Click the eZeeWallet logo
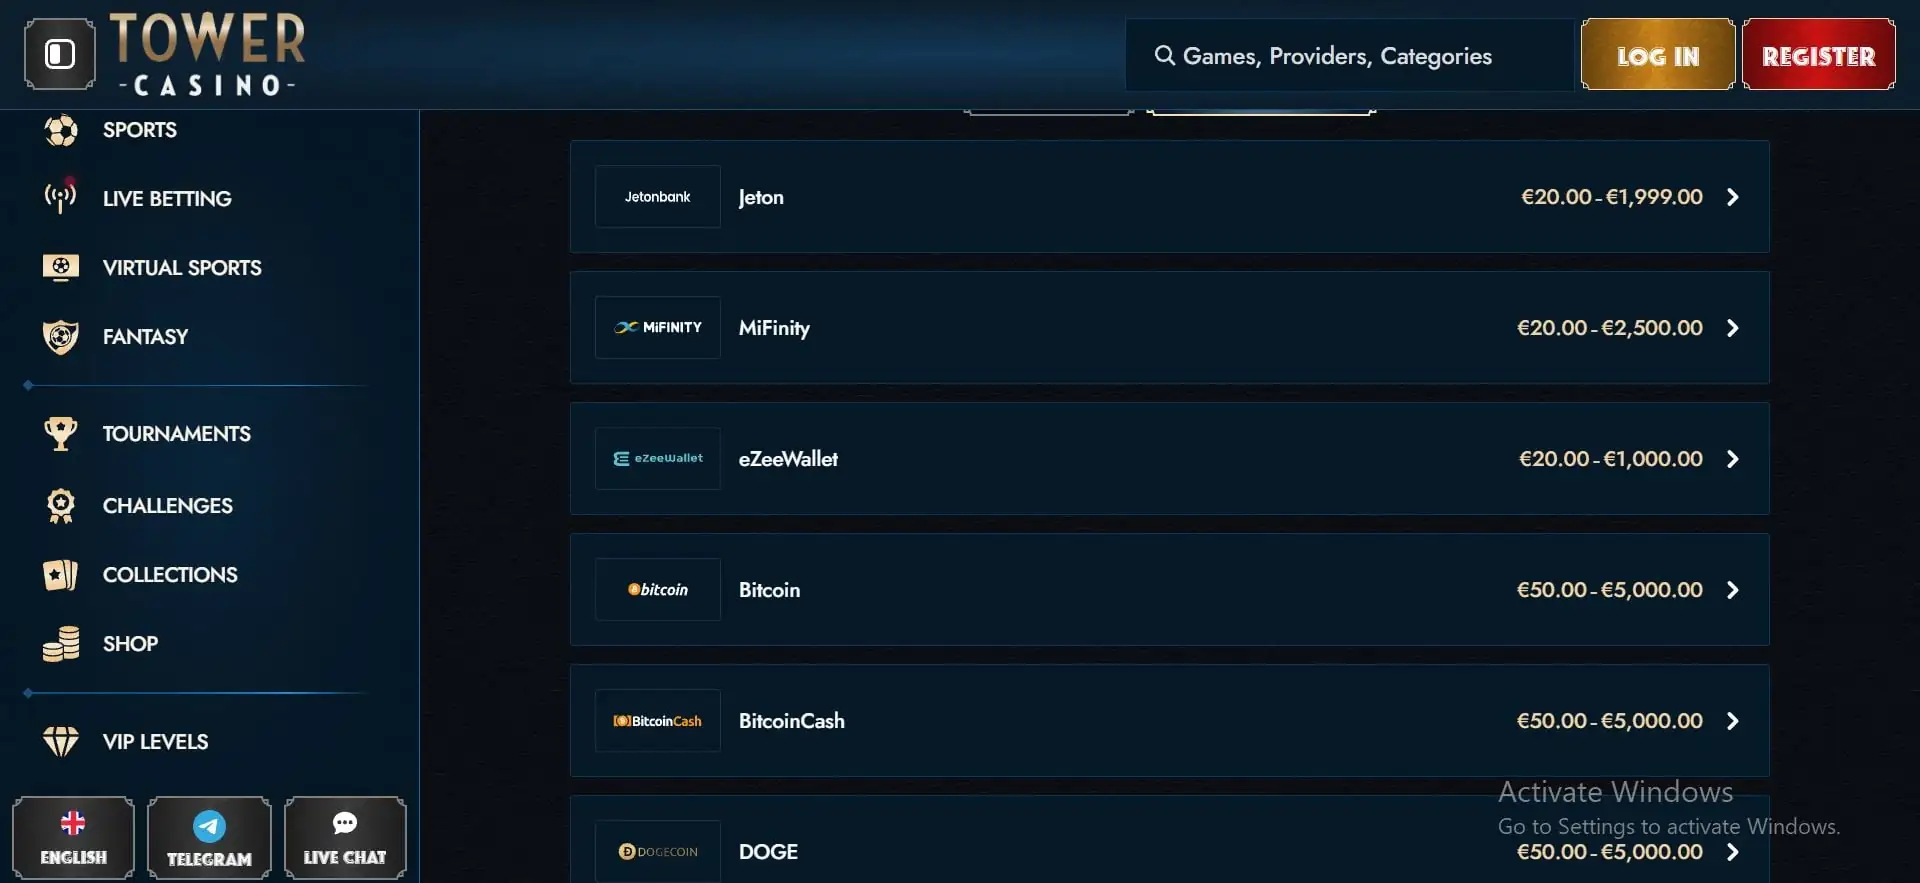 pyautogui.click(x=658, y=459)
